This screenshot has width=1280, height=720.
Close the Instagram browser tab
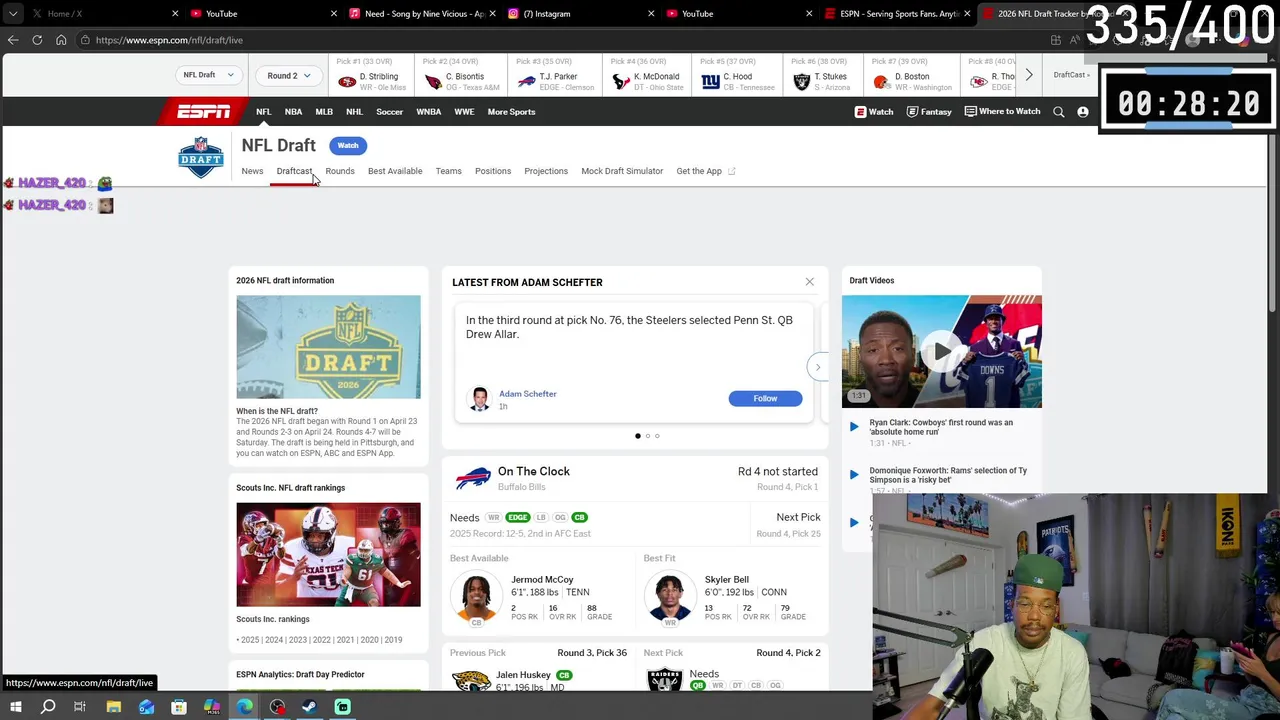[651, 14]
